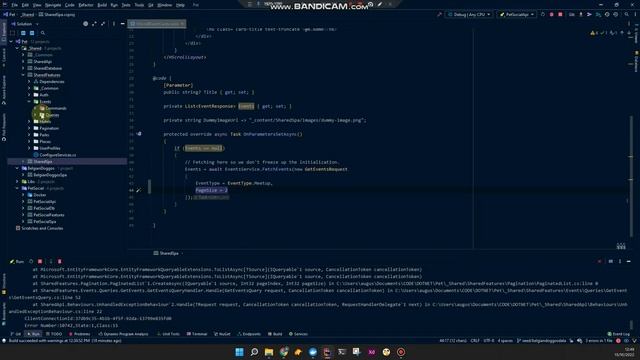Open File Explorer from taskbar
640x360 pixels.
269,352
